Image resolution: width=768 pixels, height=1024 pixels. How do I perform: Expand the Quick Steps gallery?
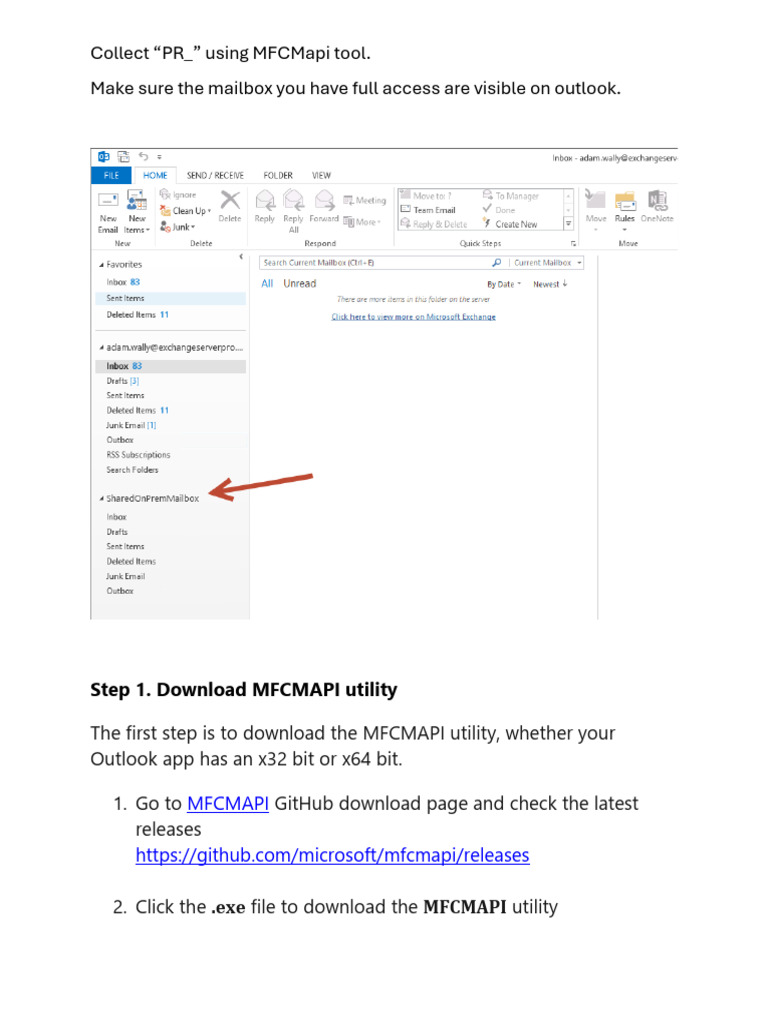tap(568, 223)
